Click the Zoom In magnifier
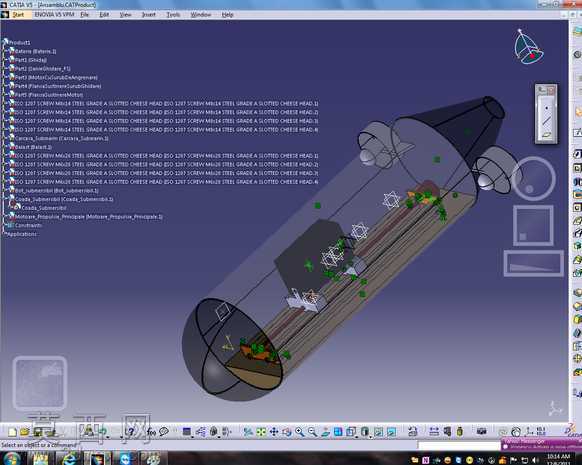 click(300, 432)
